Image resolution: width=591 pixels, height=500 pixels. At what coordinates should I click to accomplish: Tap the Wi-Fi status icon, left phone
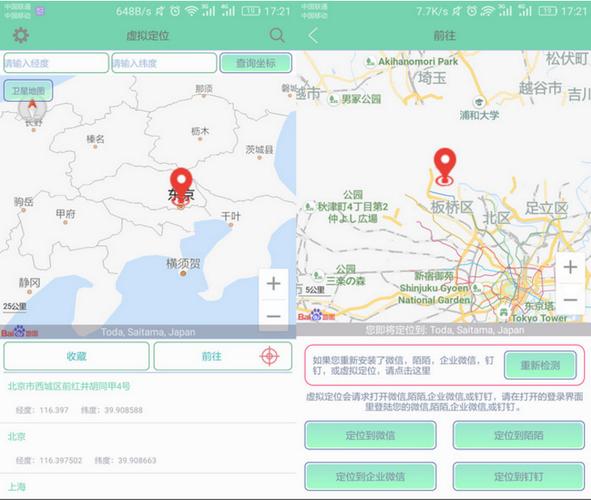tap(192, 11)
